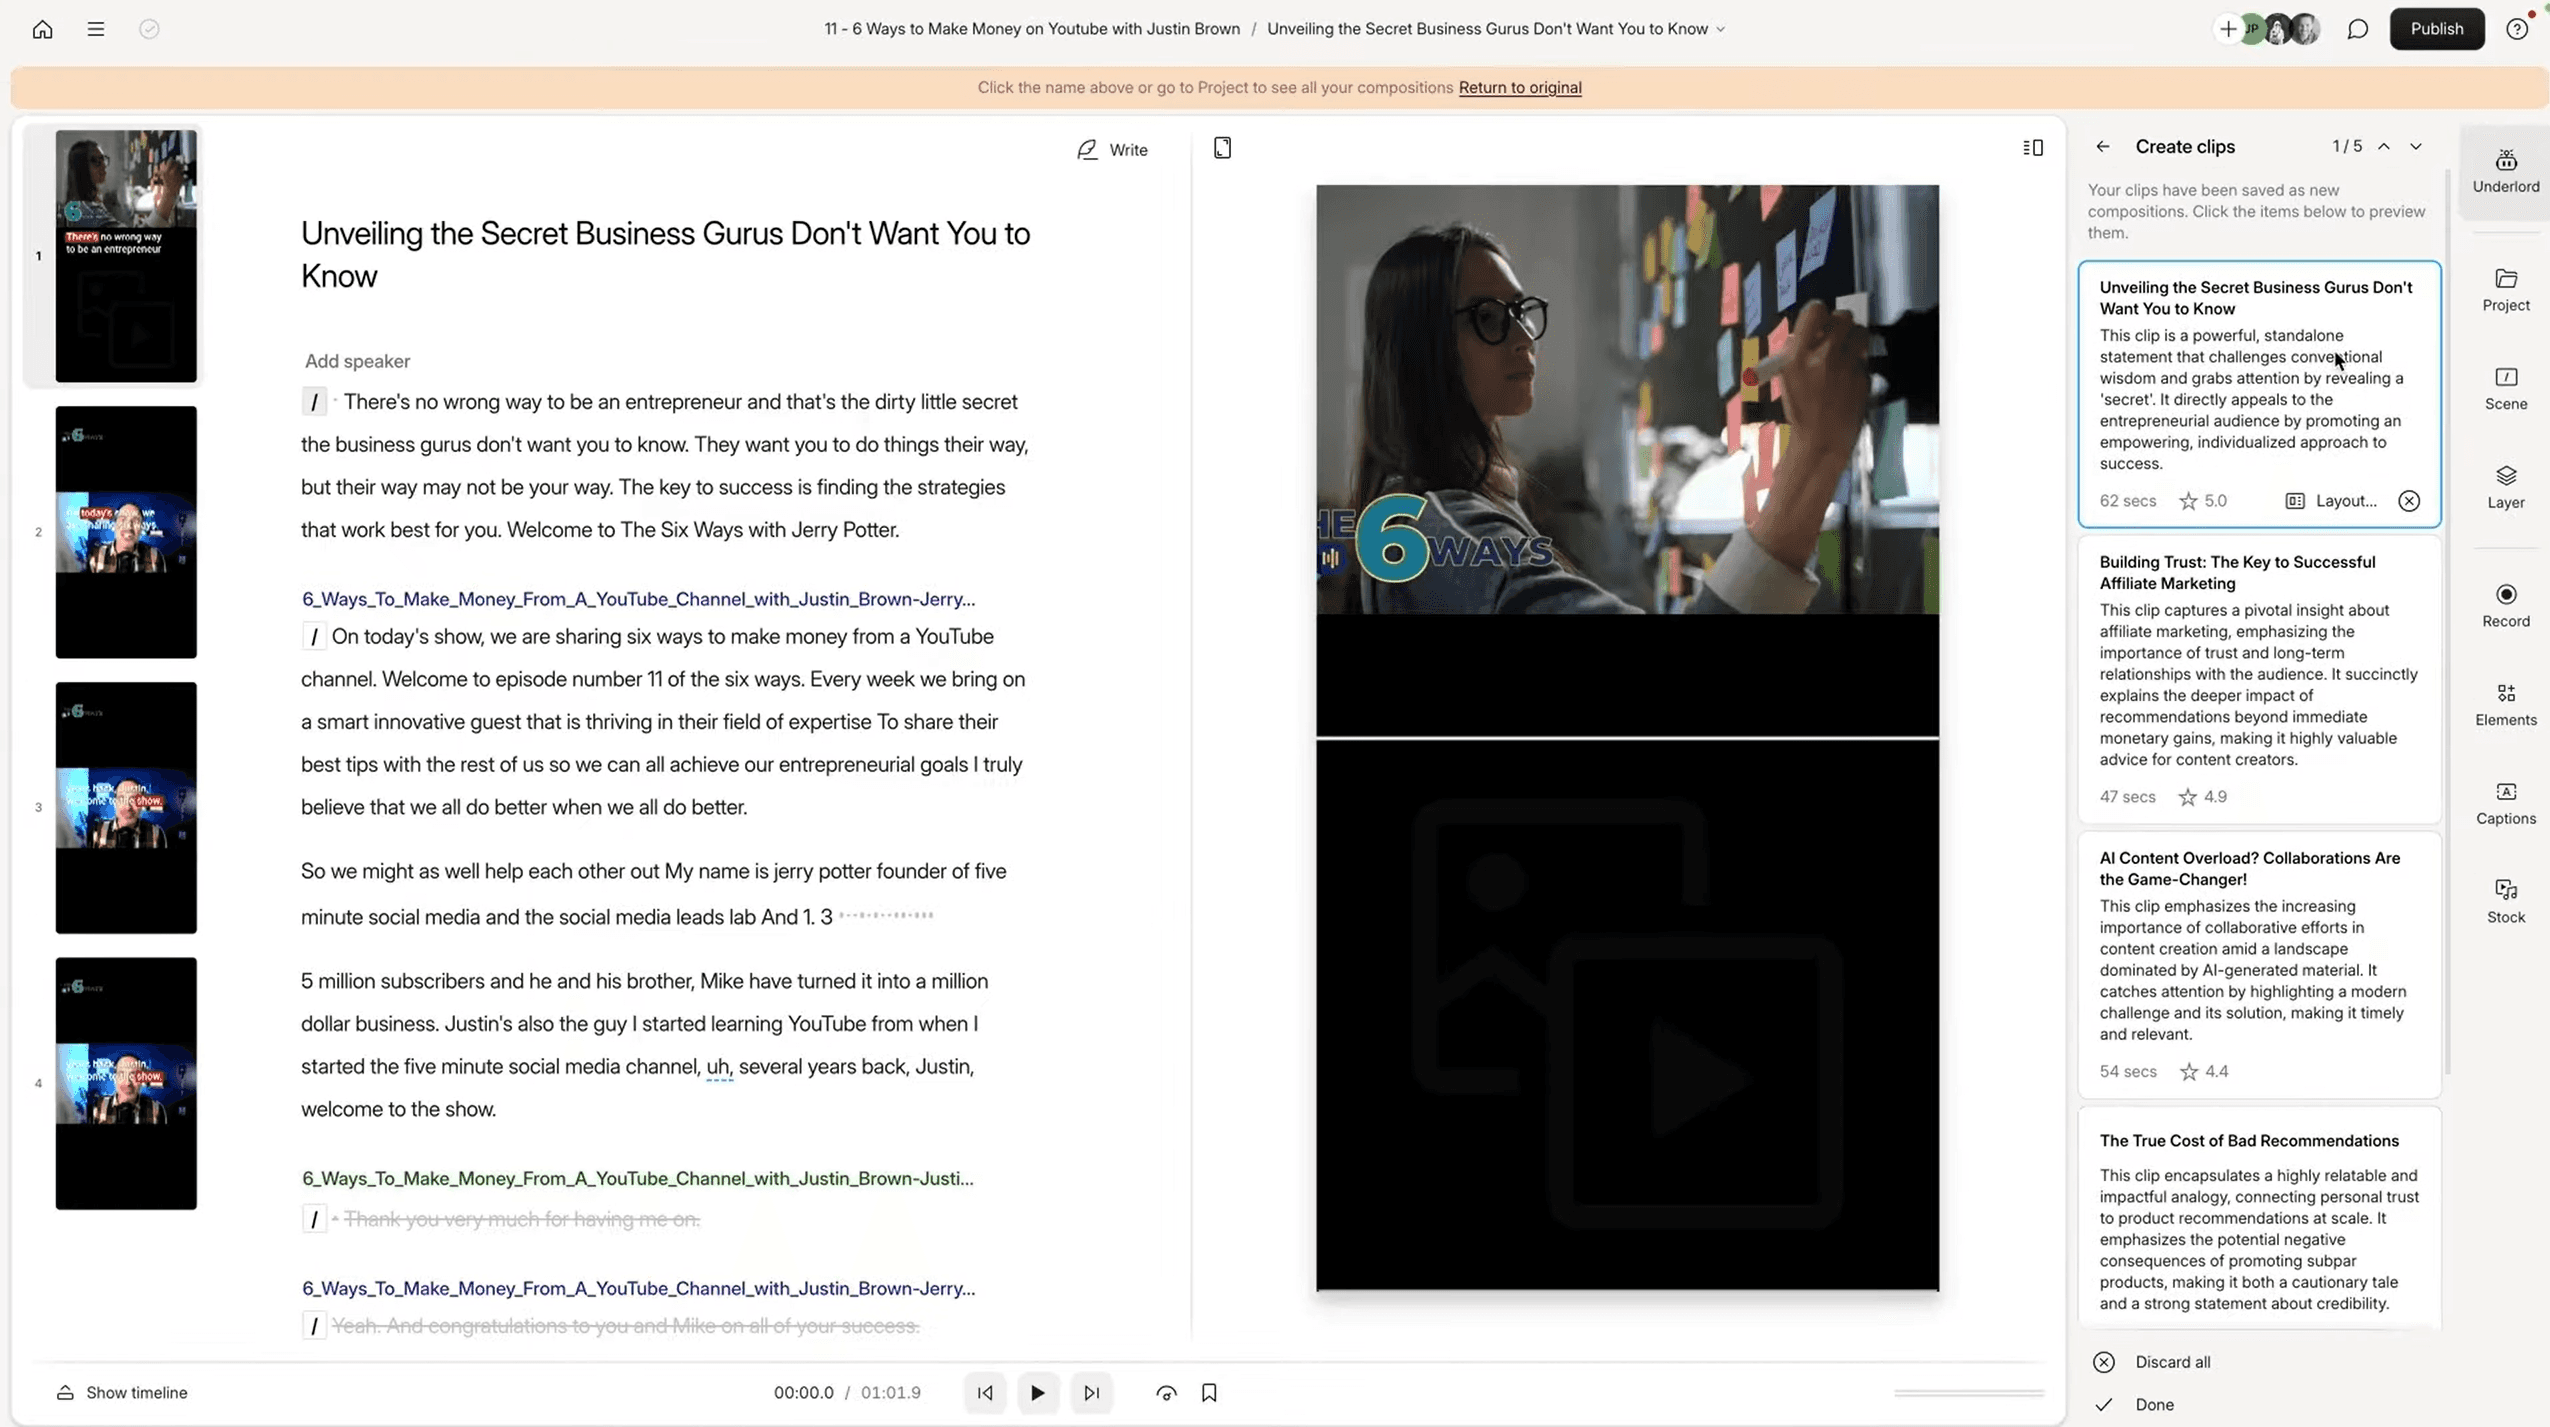Open the Stock media panel
2550x1427 pixels.
[x=2504, y=898]
